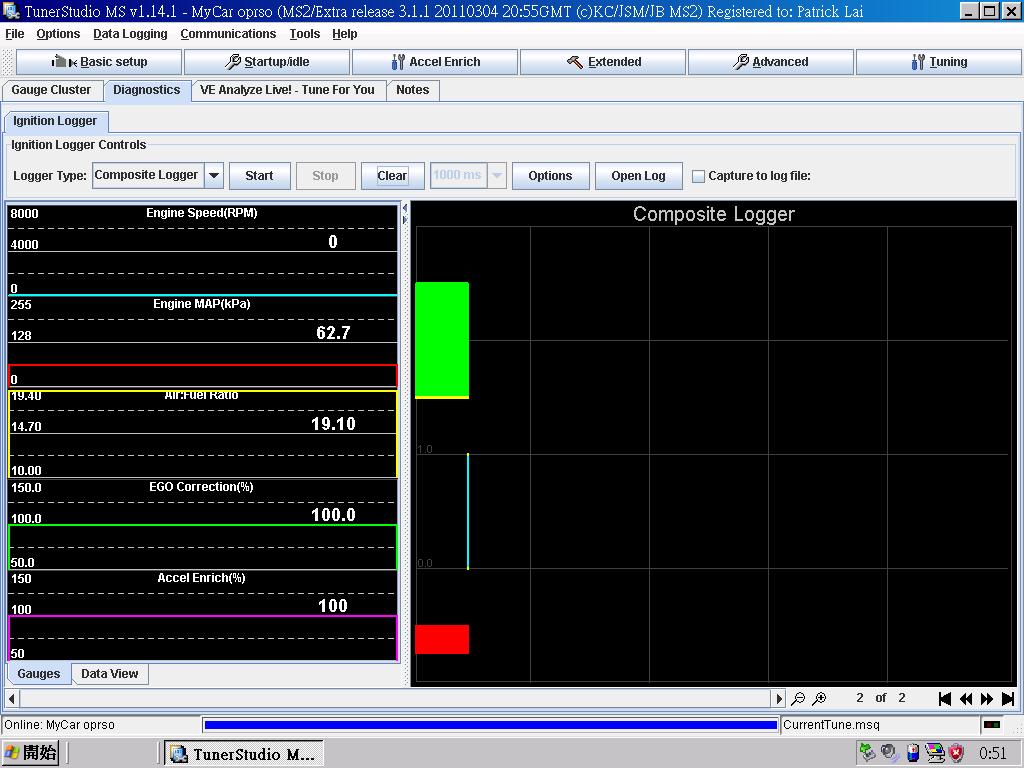The image size is (1024, 768).
Task: Collapse the gauges panel via divider arrow
Action: pos(405,208)
